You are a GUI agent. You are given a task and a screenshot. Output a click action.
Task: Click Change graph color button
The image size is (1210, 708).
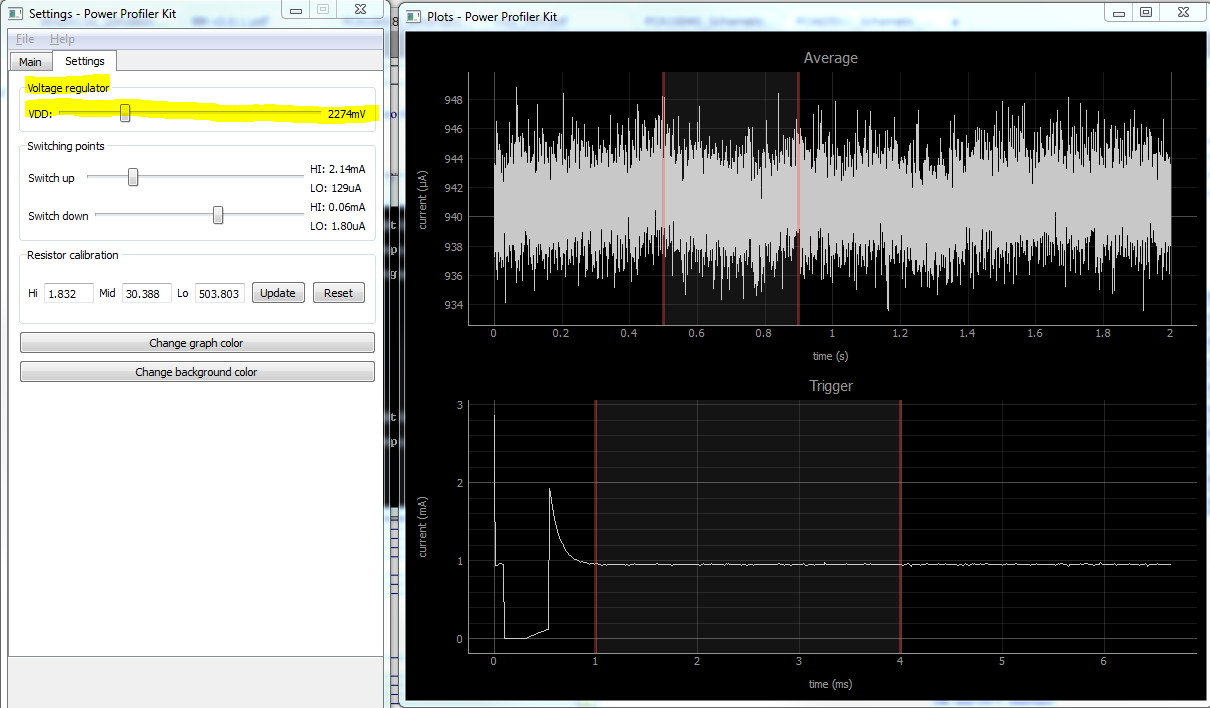[197, 343]
